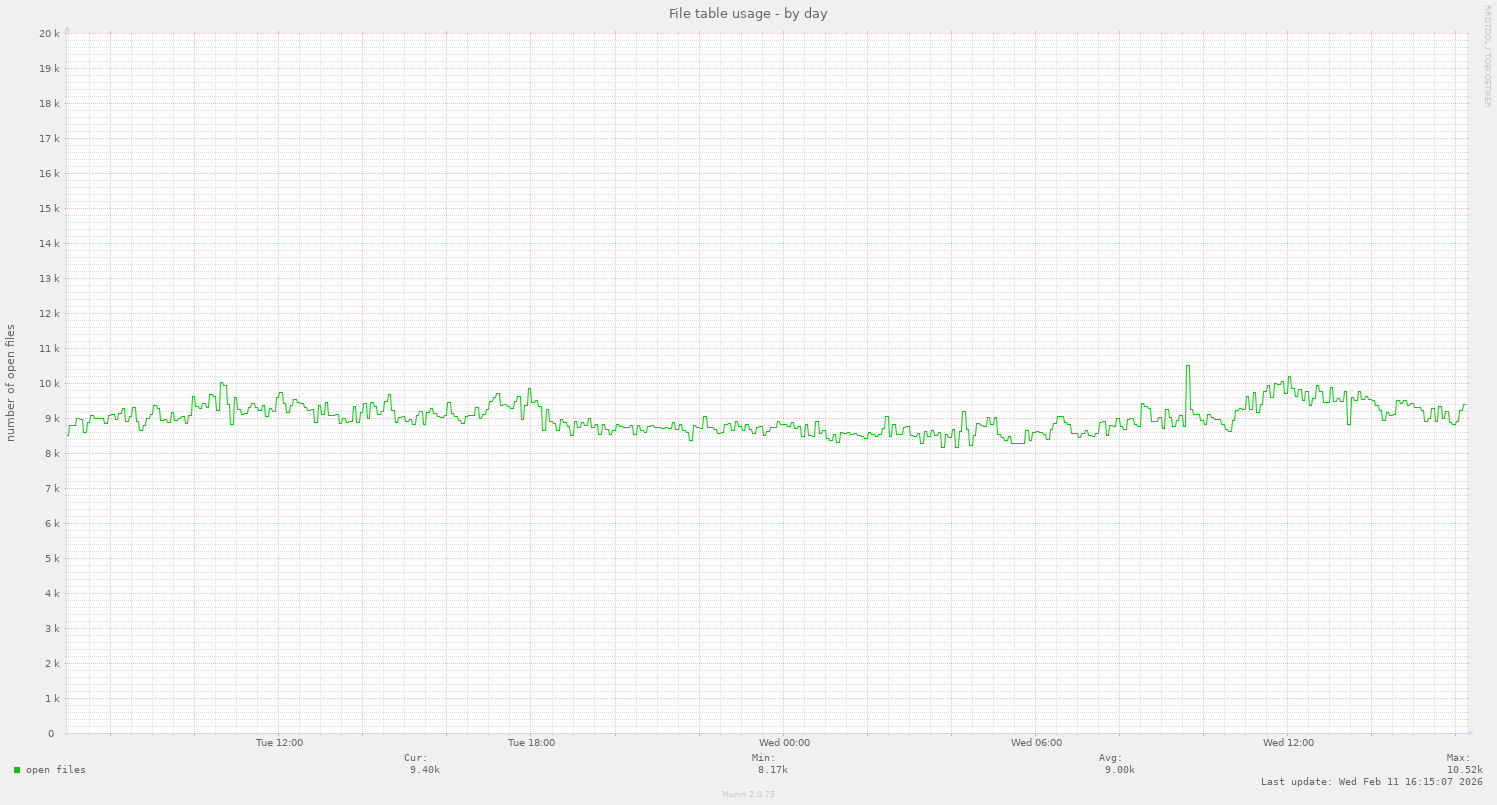Click the Munin 2.0.75 footer text
This screenshot has width=1497, height=805.
747,794
